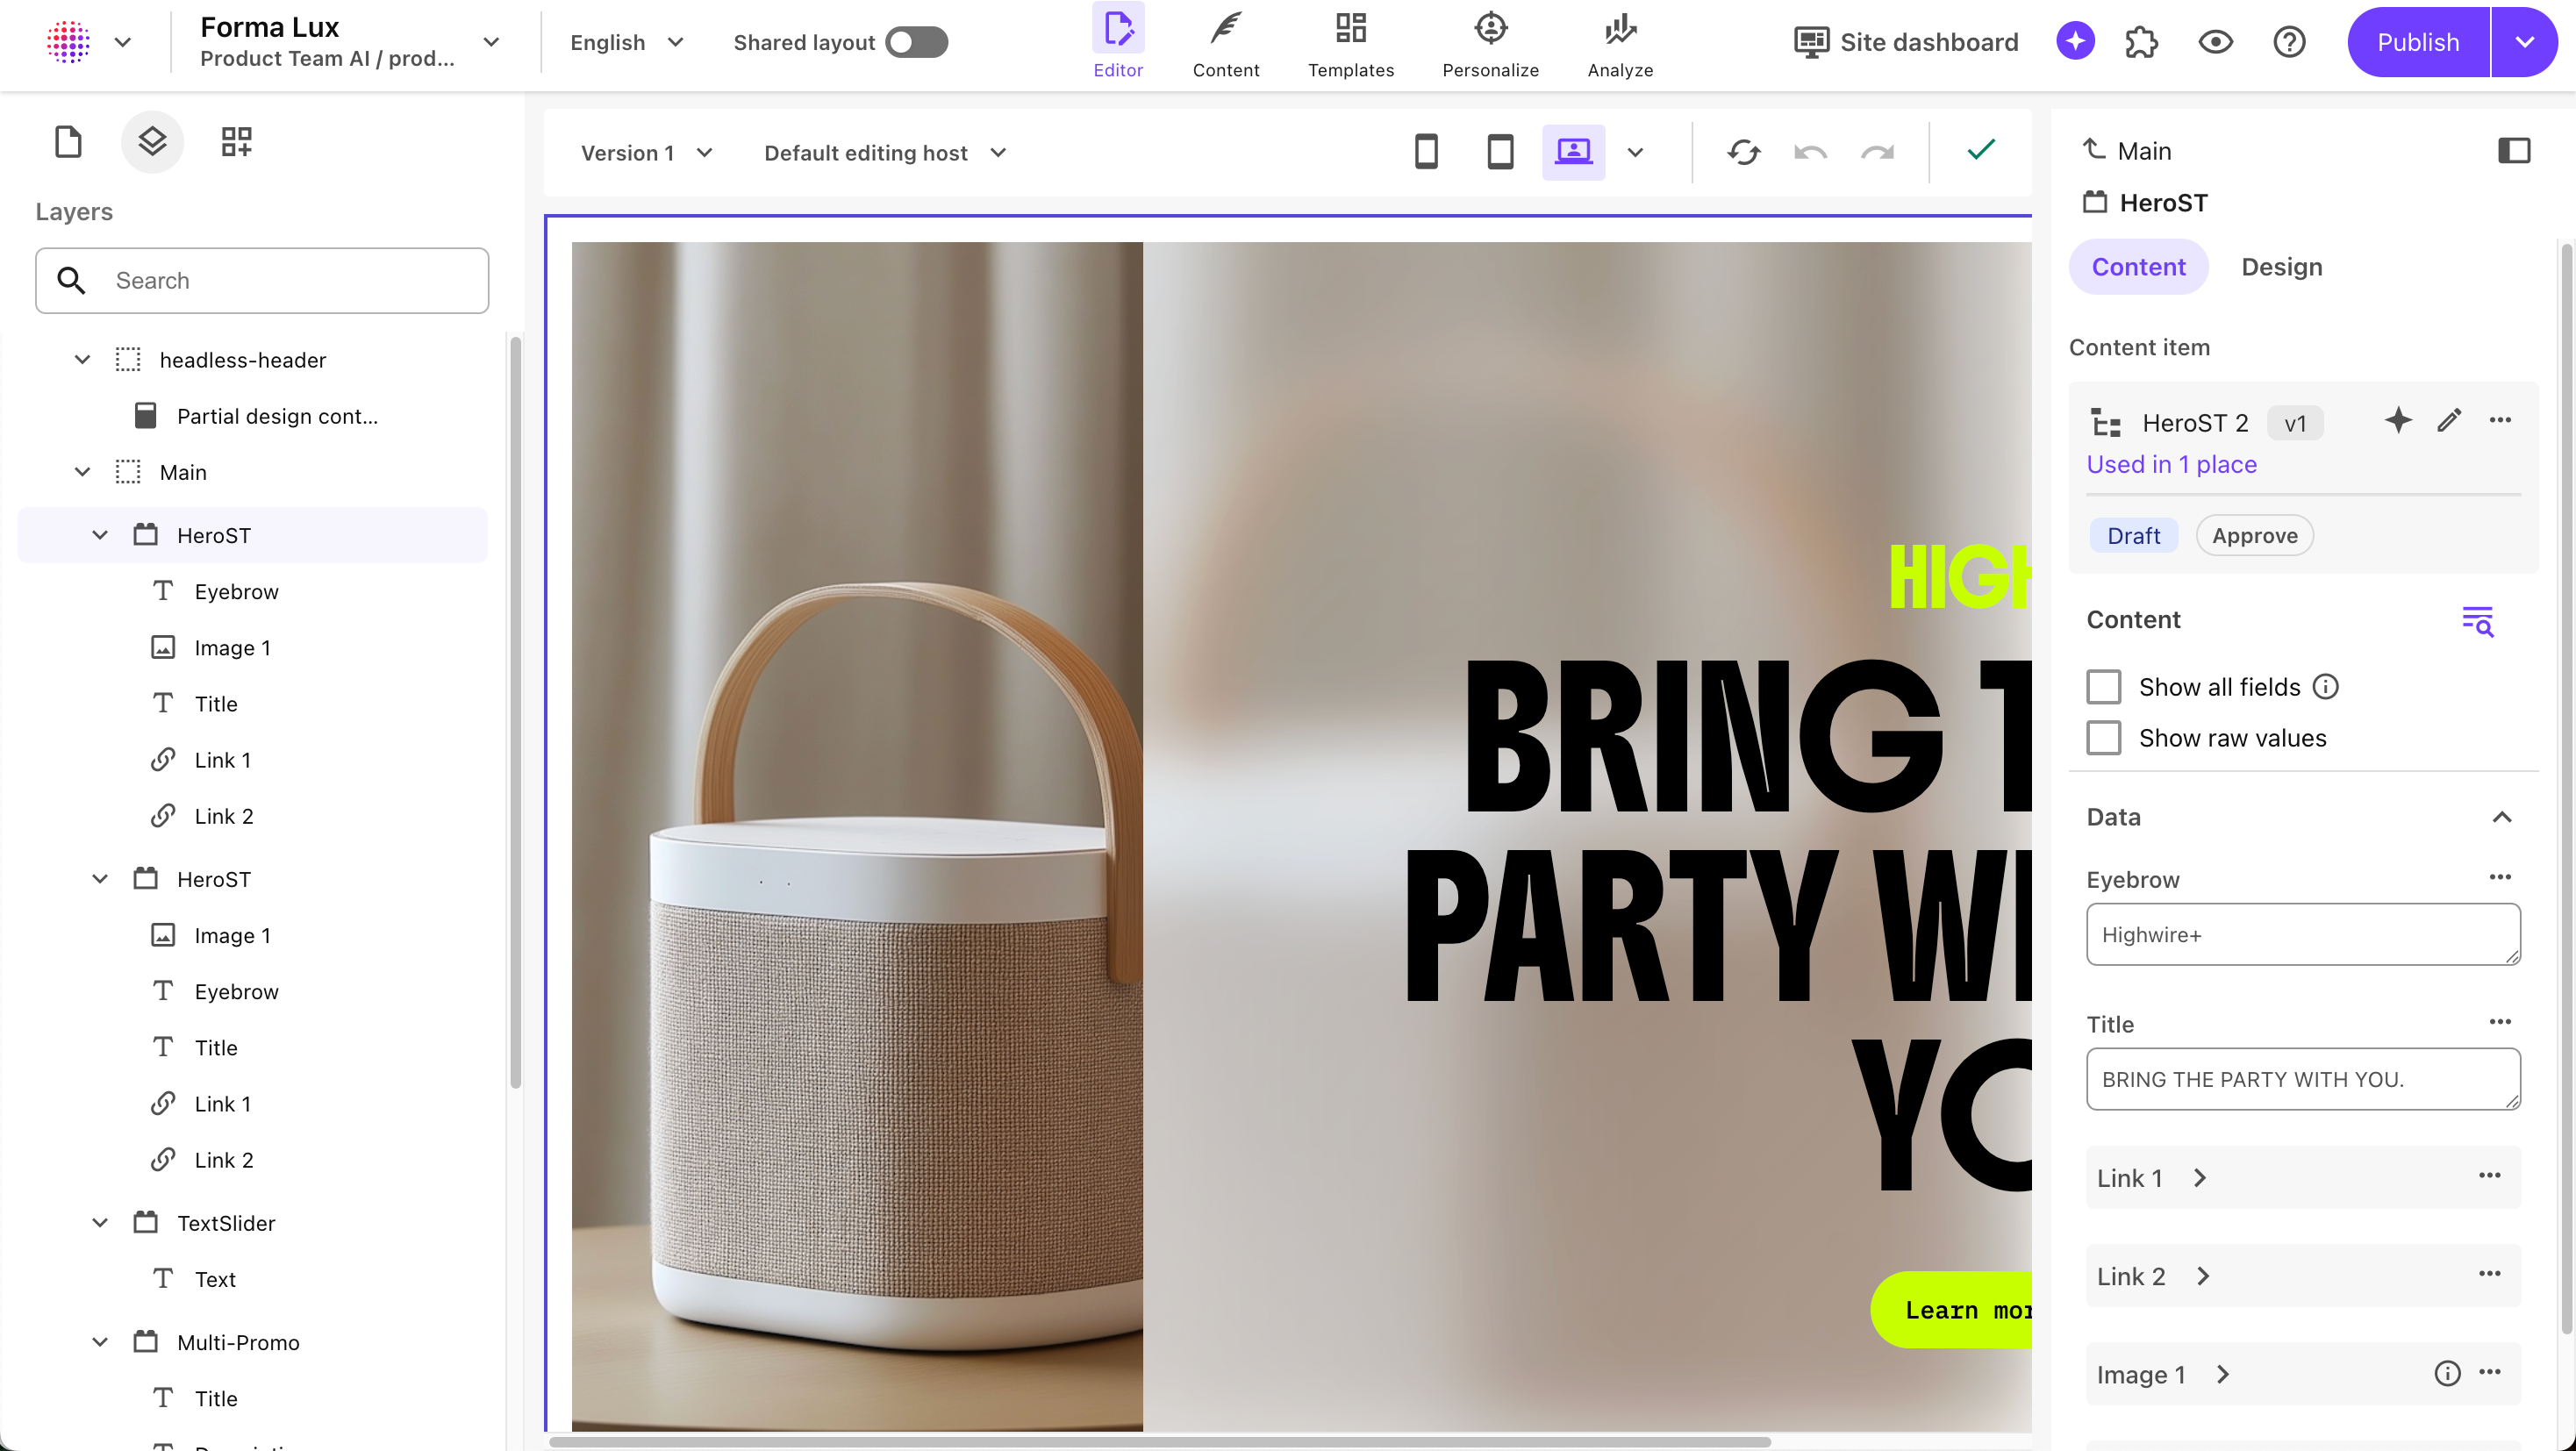Click the Approve workflow button
Image resolution: width=2576 pixels, height=1451 pixels.
click(2254, 535)
